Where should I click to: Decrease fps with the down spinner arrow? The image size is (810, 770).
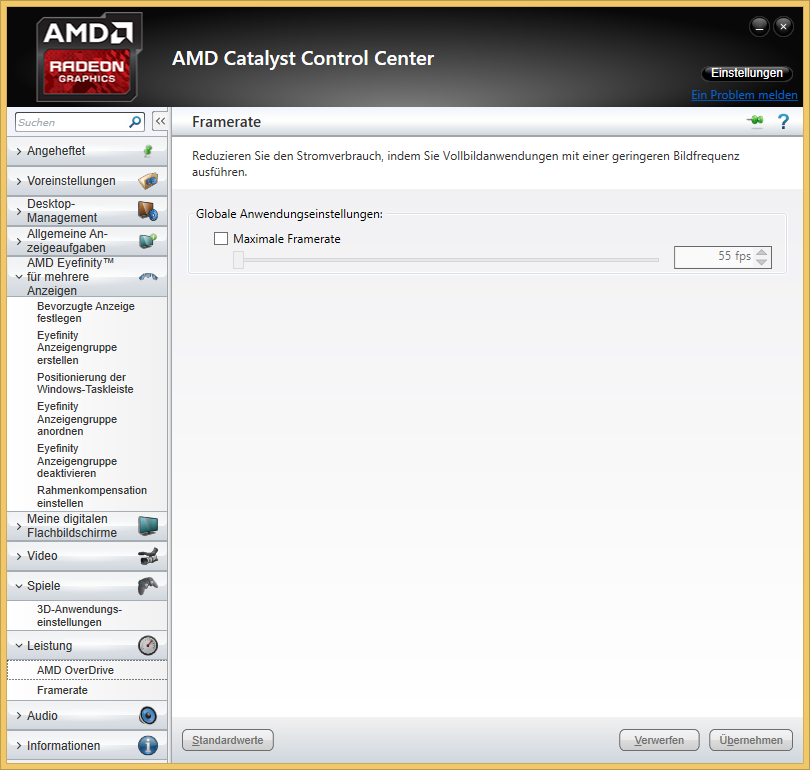761,262
